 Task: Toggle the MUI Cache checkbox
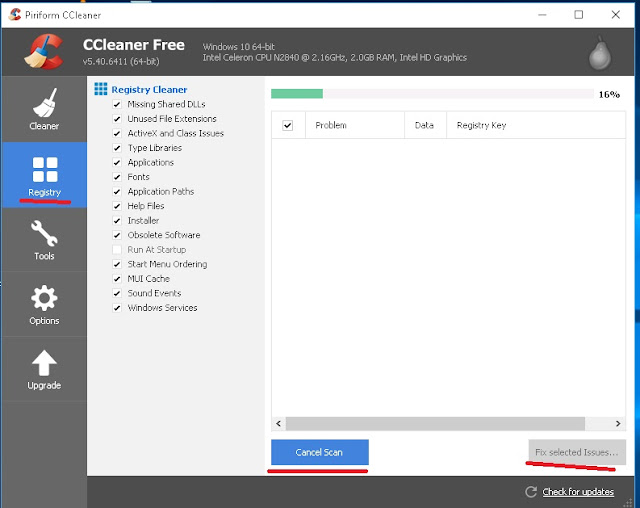point(117,279)
